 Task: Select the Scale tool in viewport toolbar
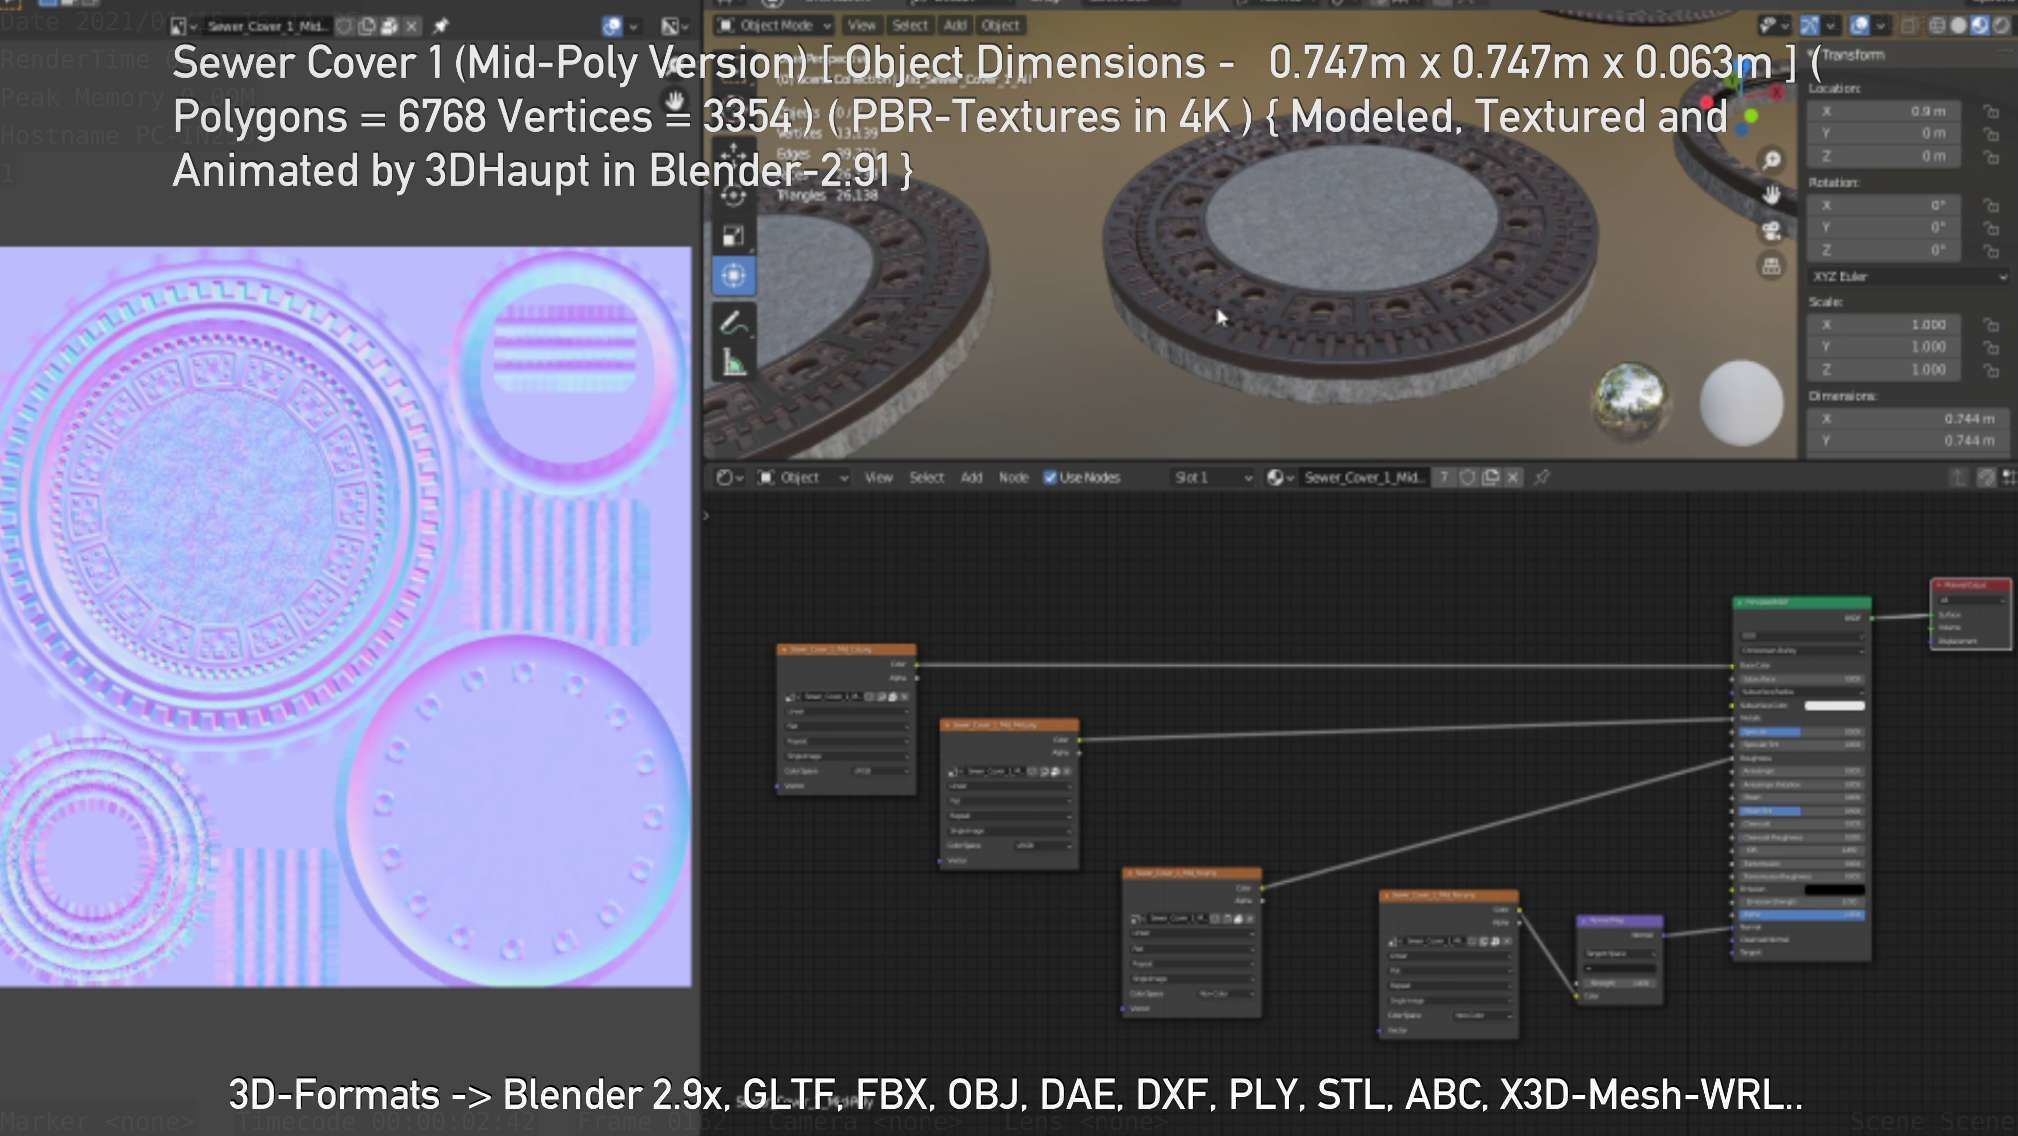pyautogui.click(x=733, y=236)
